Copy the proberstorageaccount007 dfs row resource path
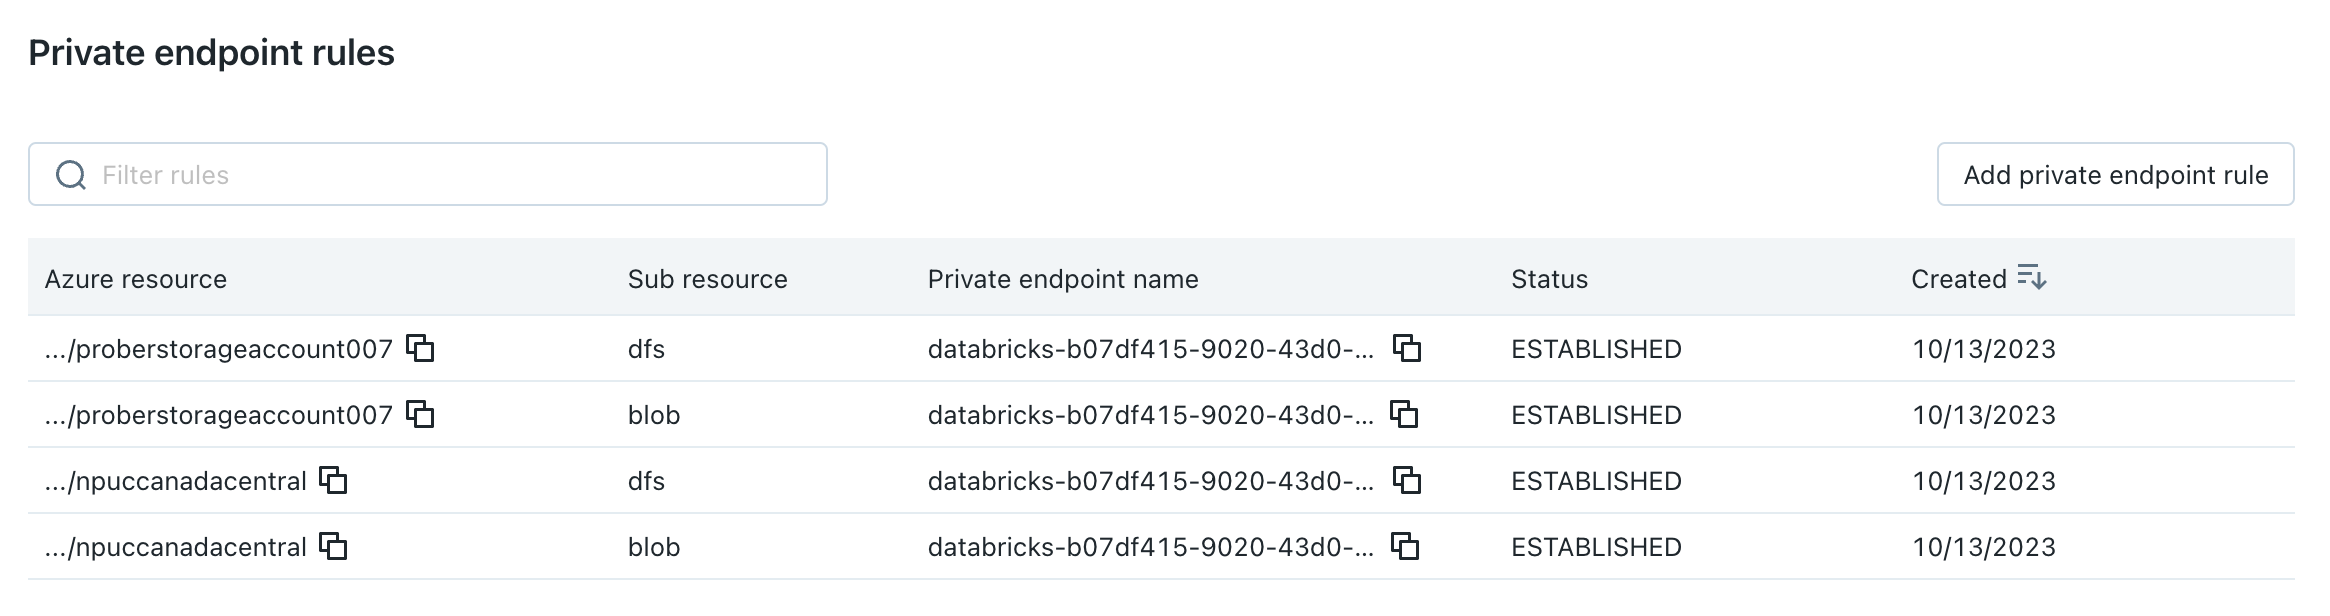The width and height of the screenshot is (2330, 616). click(423, 350)
